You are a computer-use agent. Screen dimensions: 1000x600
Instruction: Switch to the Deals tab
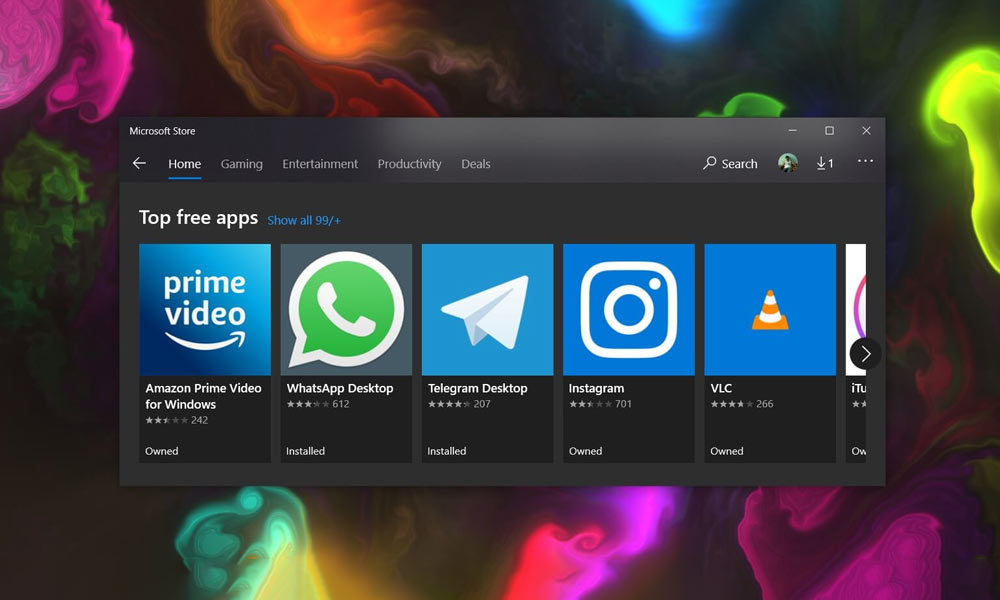coord(476,164)
